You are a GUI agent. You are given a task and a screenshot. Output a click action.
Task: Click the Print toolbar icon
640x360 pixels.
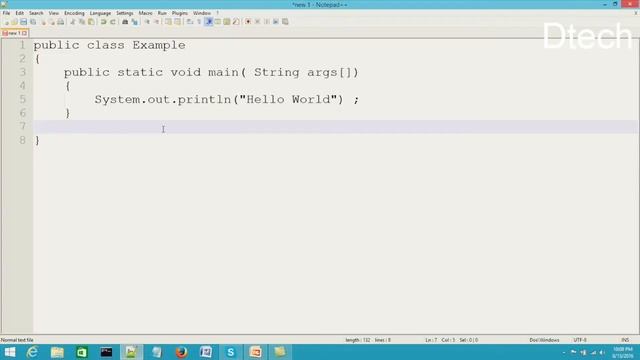pos(60,22)
